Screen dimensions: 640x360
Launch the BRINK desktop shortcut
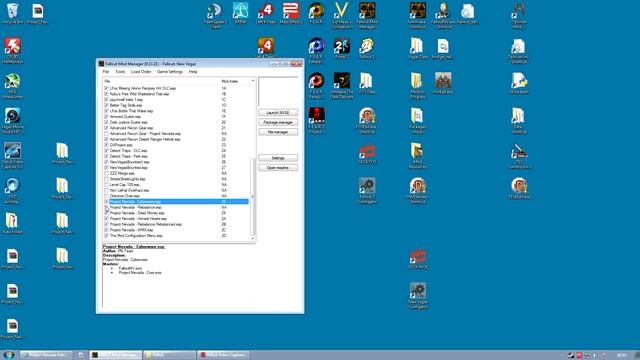(x=240, y=13)
